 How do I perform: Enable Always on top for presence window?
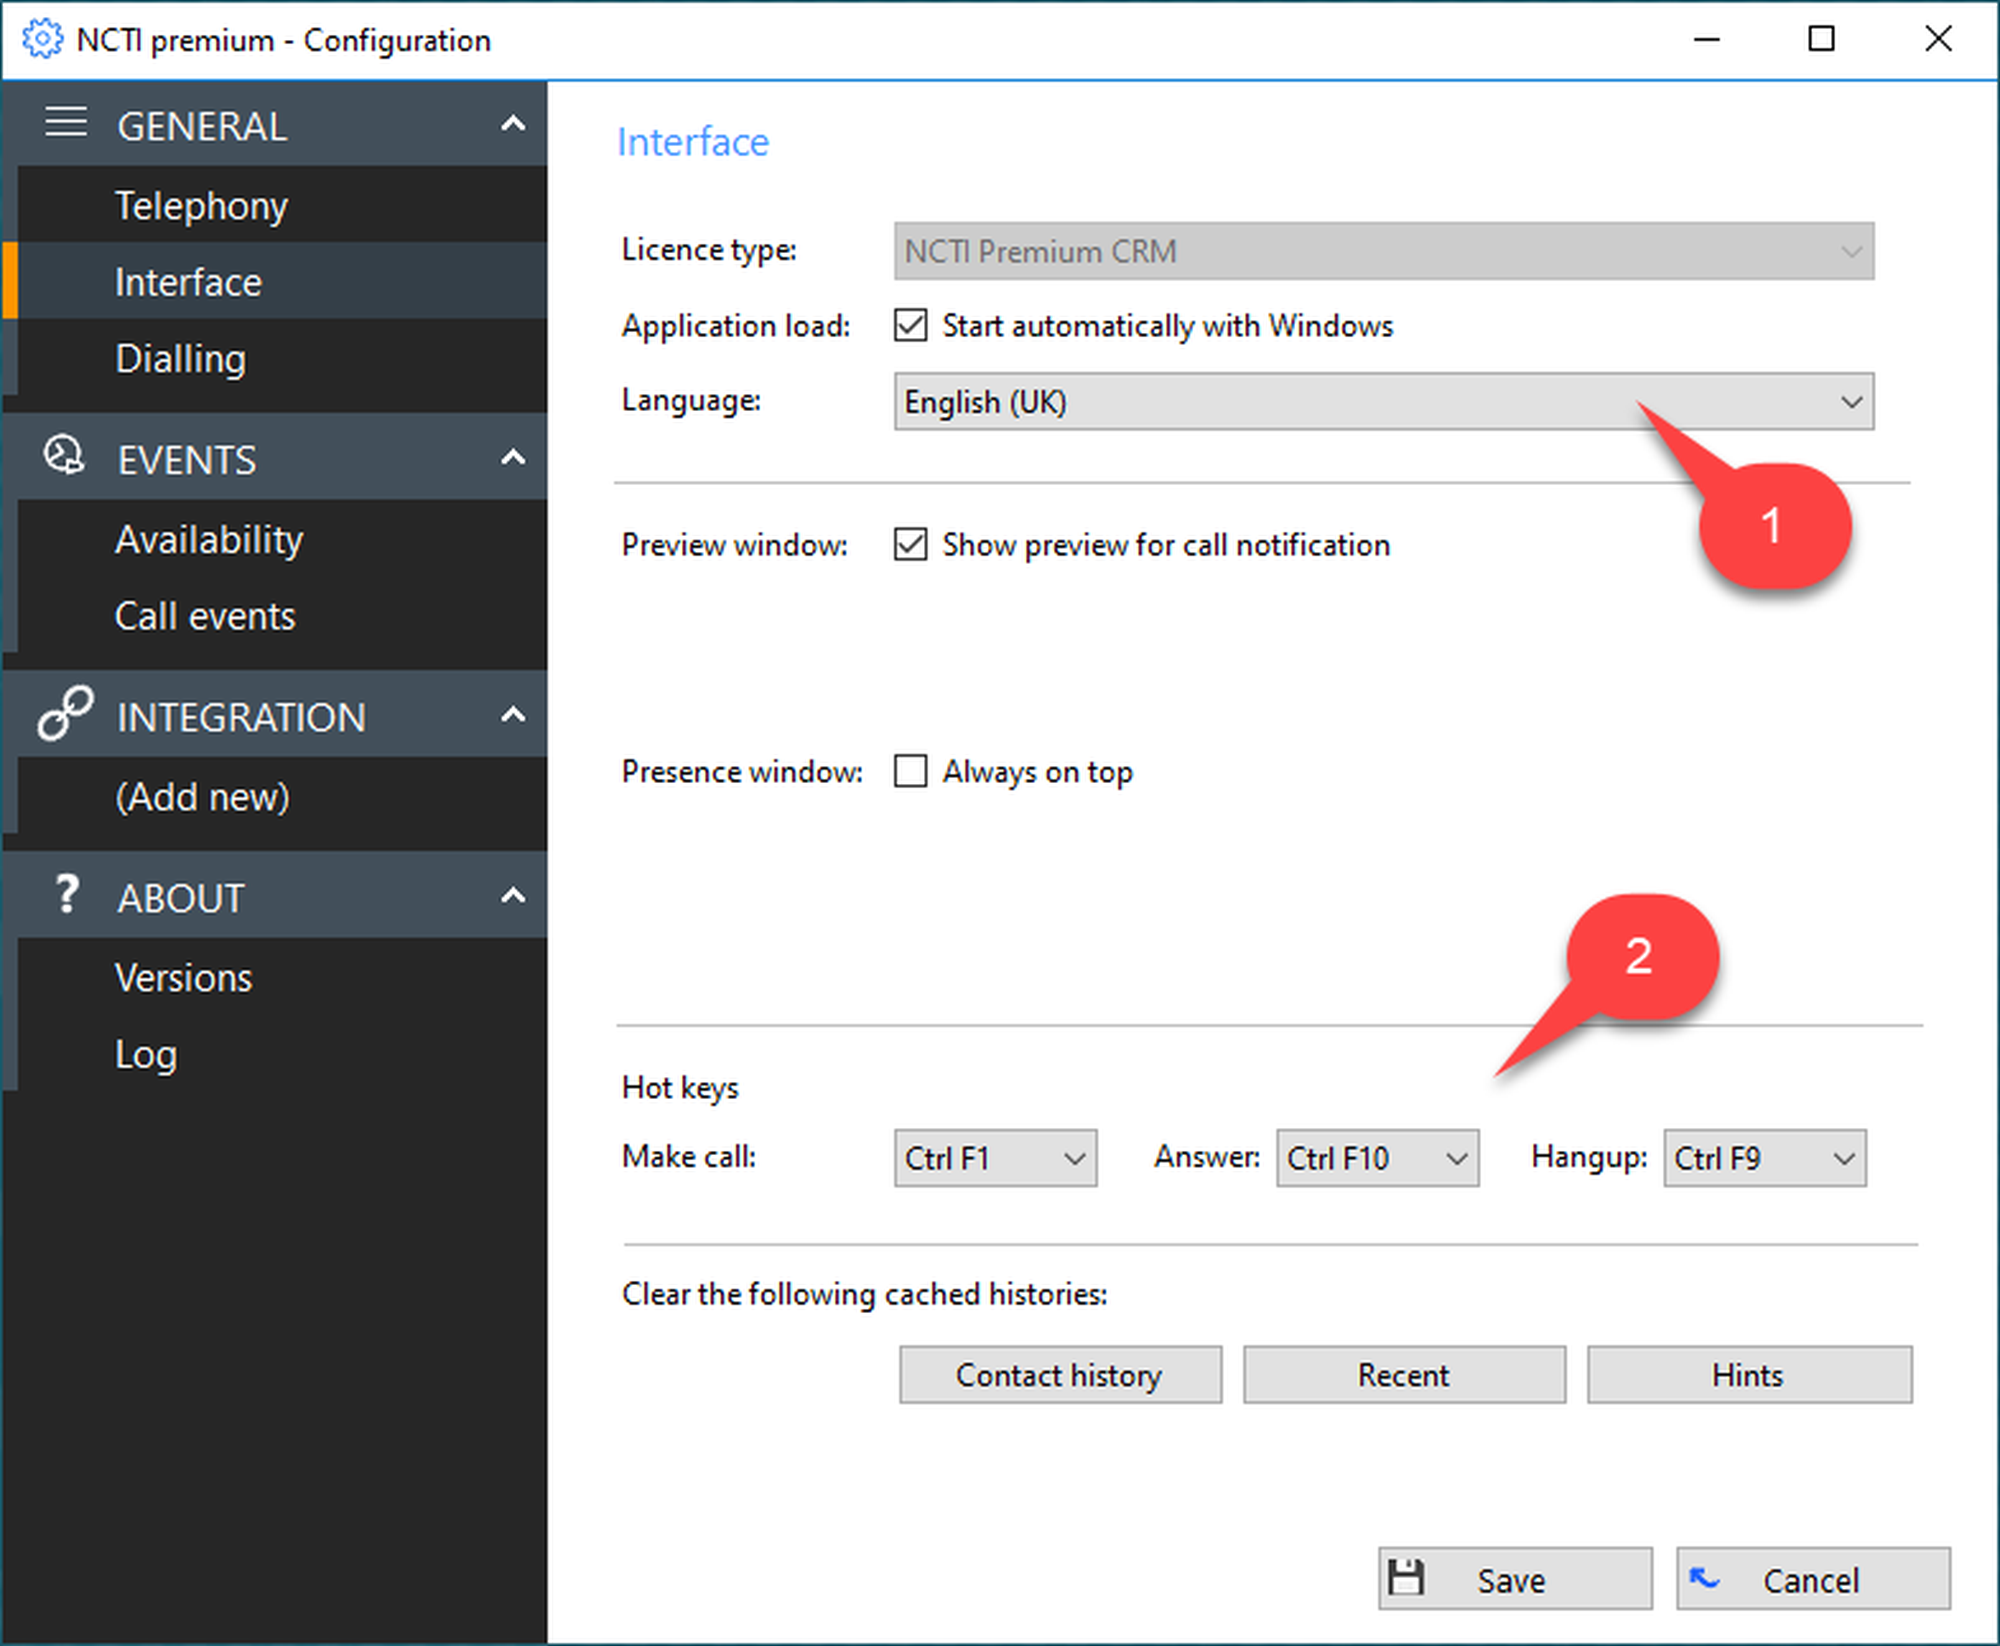tap(910, 771)
